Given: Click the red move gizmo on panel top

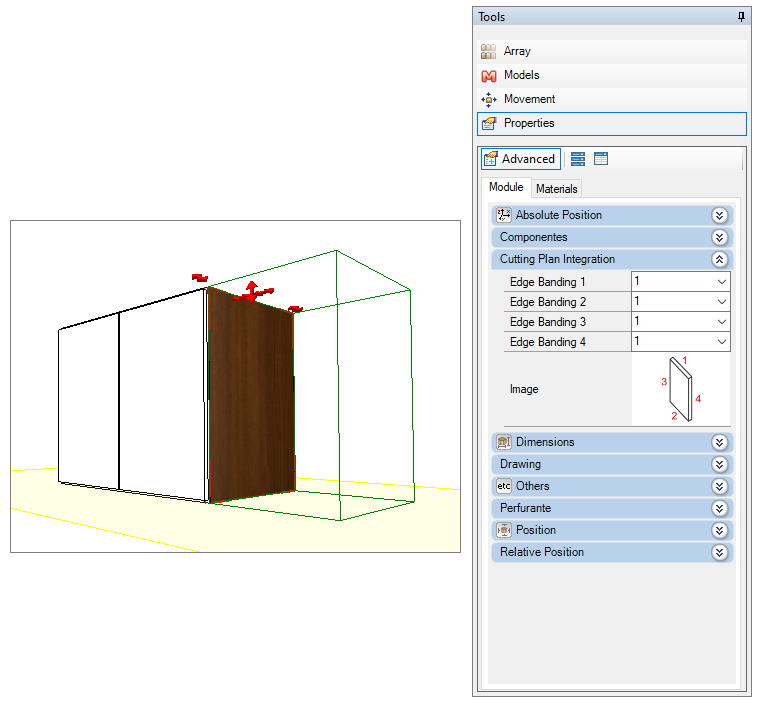Looking at the screenshot, I should (252, 292).
